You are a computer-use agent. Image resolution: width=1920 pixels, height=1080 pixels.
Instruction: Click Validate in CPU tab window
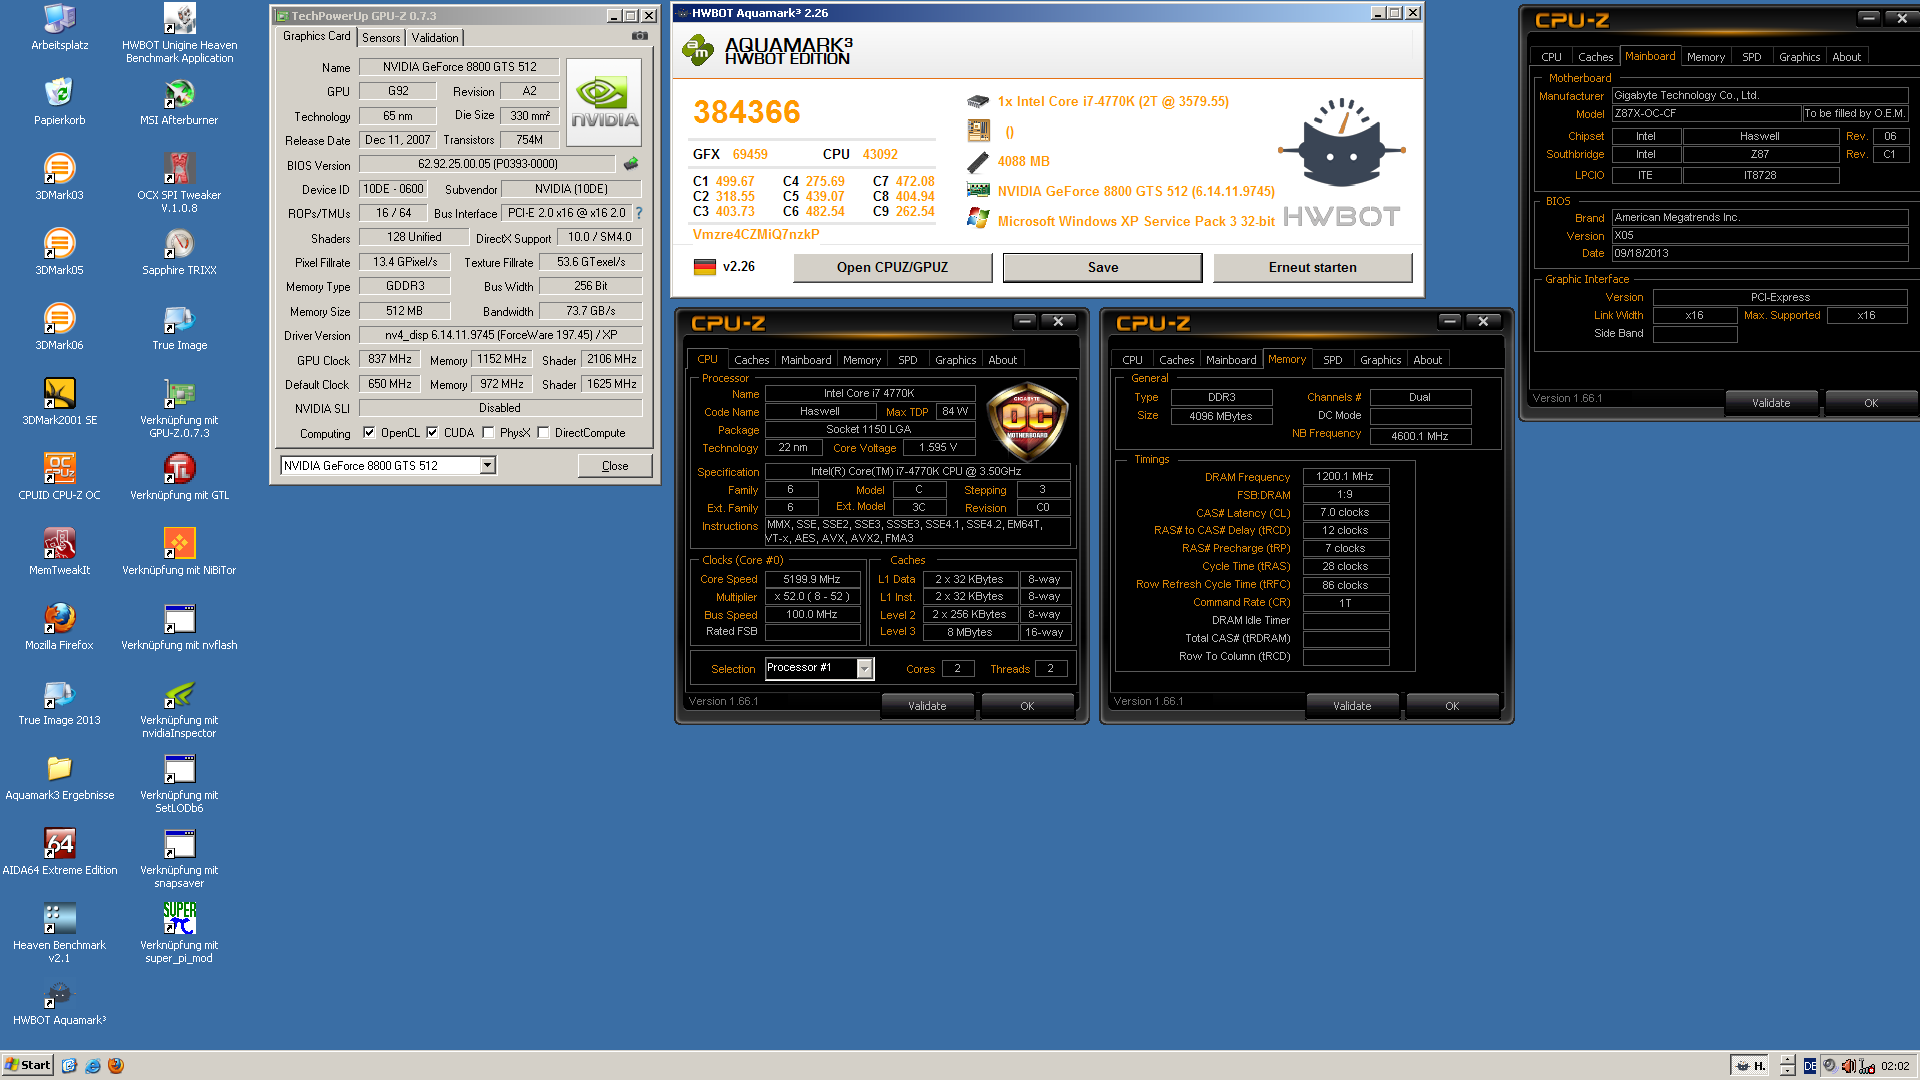click(927, 706)
